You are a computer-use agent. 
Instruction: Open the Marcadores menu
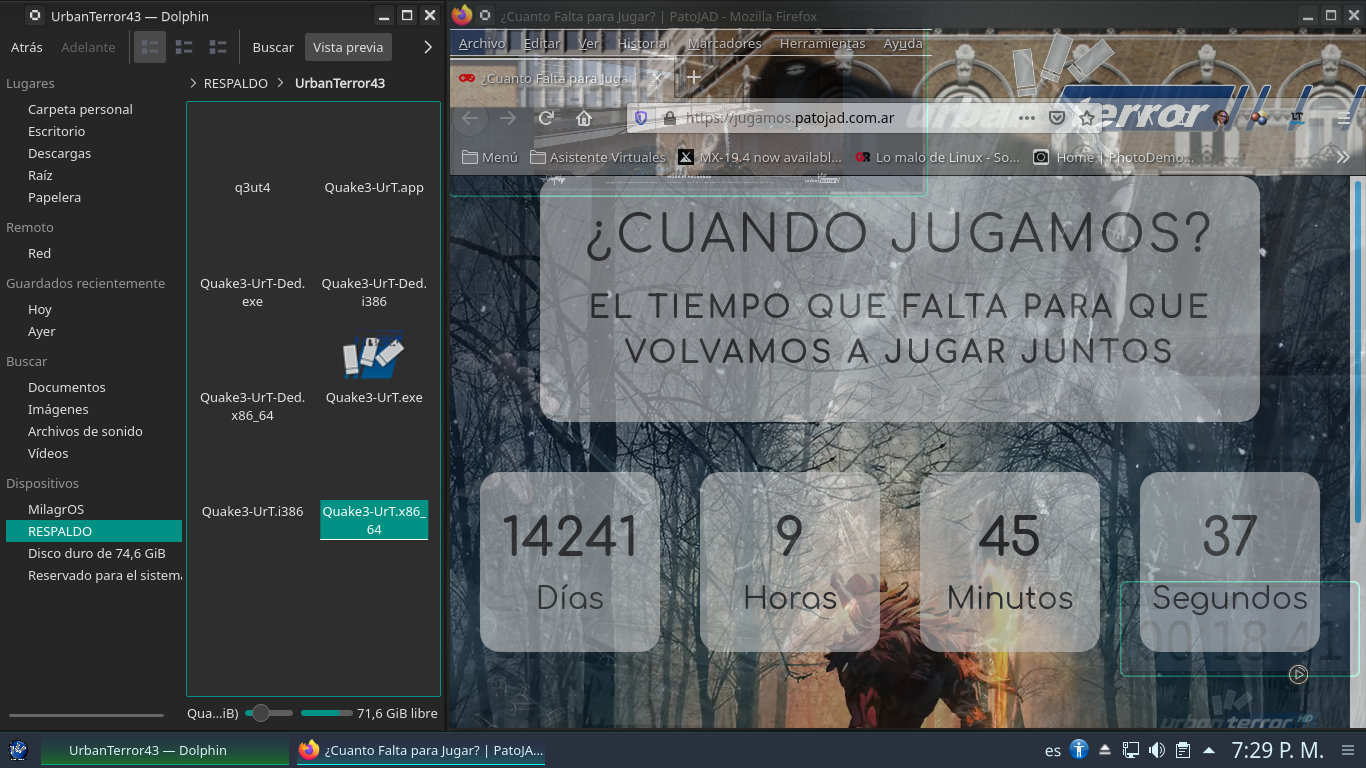(725, 44)
